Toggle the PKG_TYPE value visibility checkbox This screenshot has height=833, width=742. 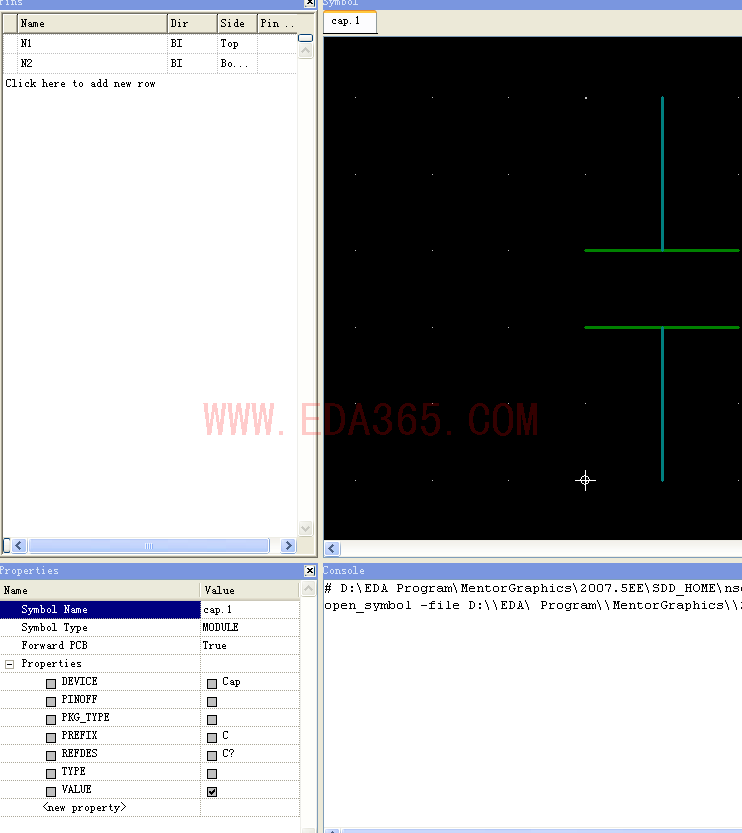[212, 719]
